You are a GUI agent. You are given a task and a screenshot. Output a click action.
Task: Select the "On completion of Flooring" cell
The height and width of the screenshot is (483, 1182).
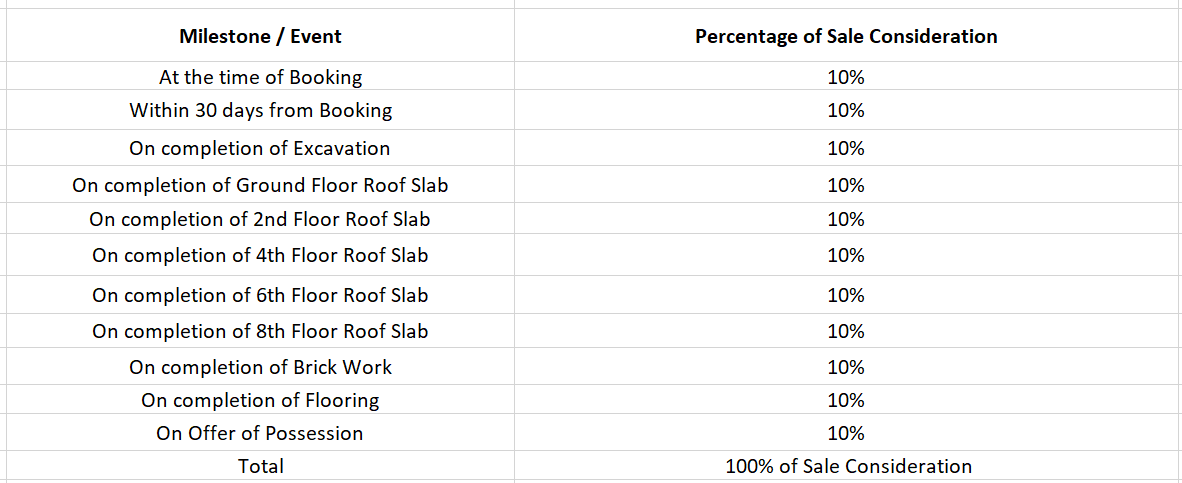[x=260, y=399]
